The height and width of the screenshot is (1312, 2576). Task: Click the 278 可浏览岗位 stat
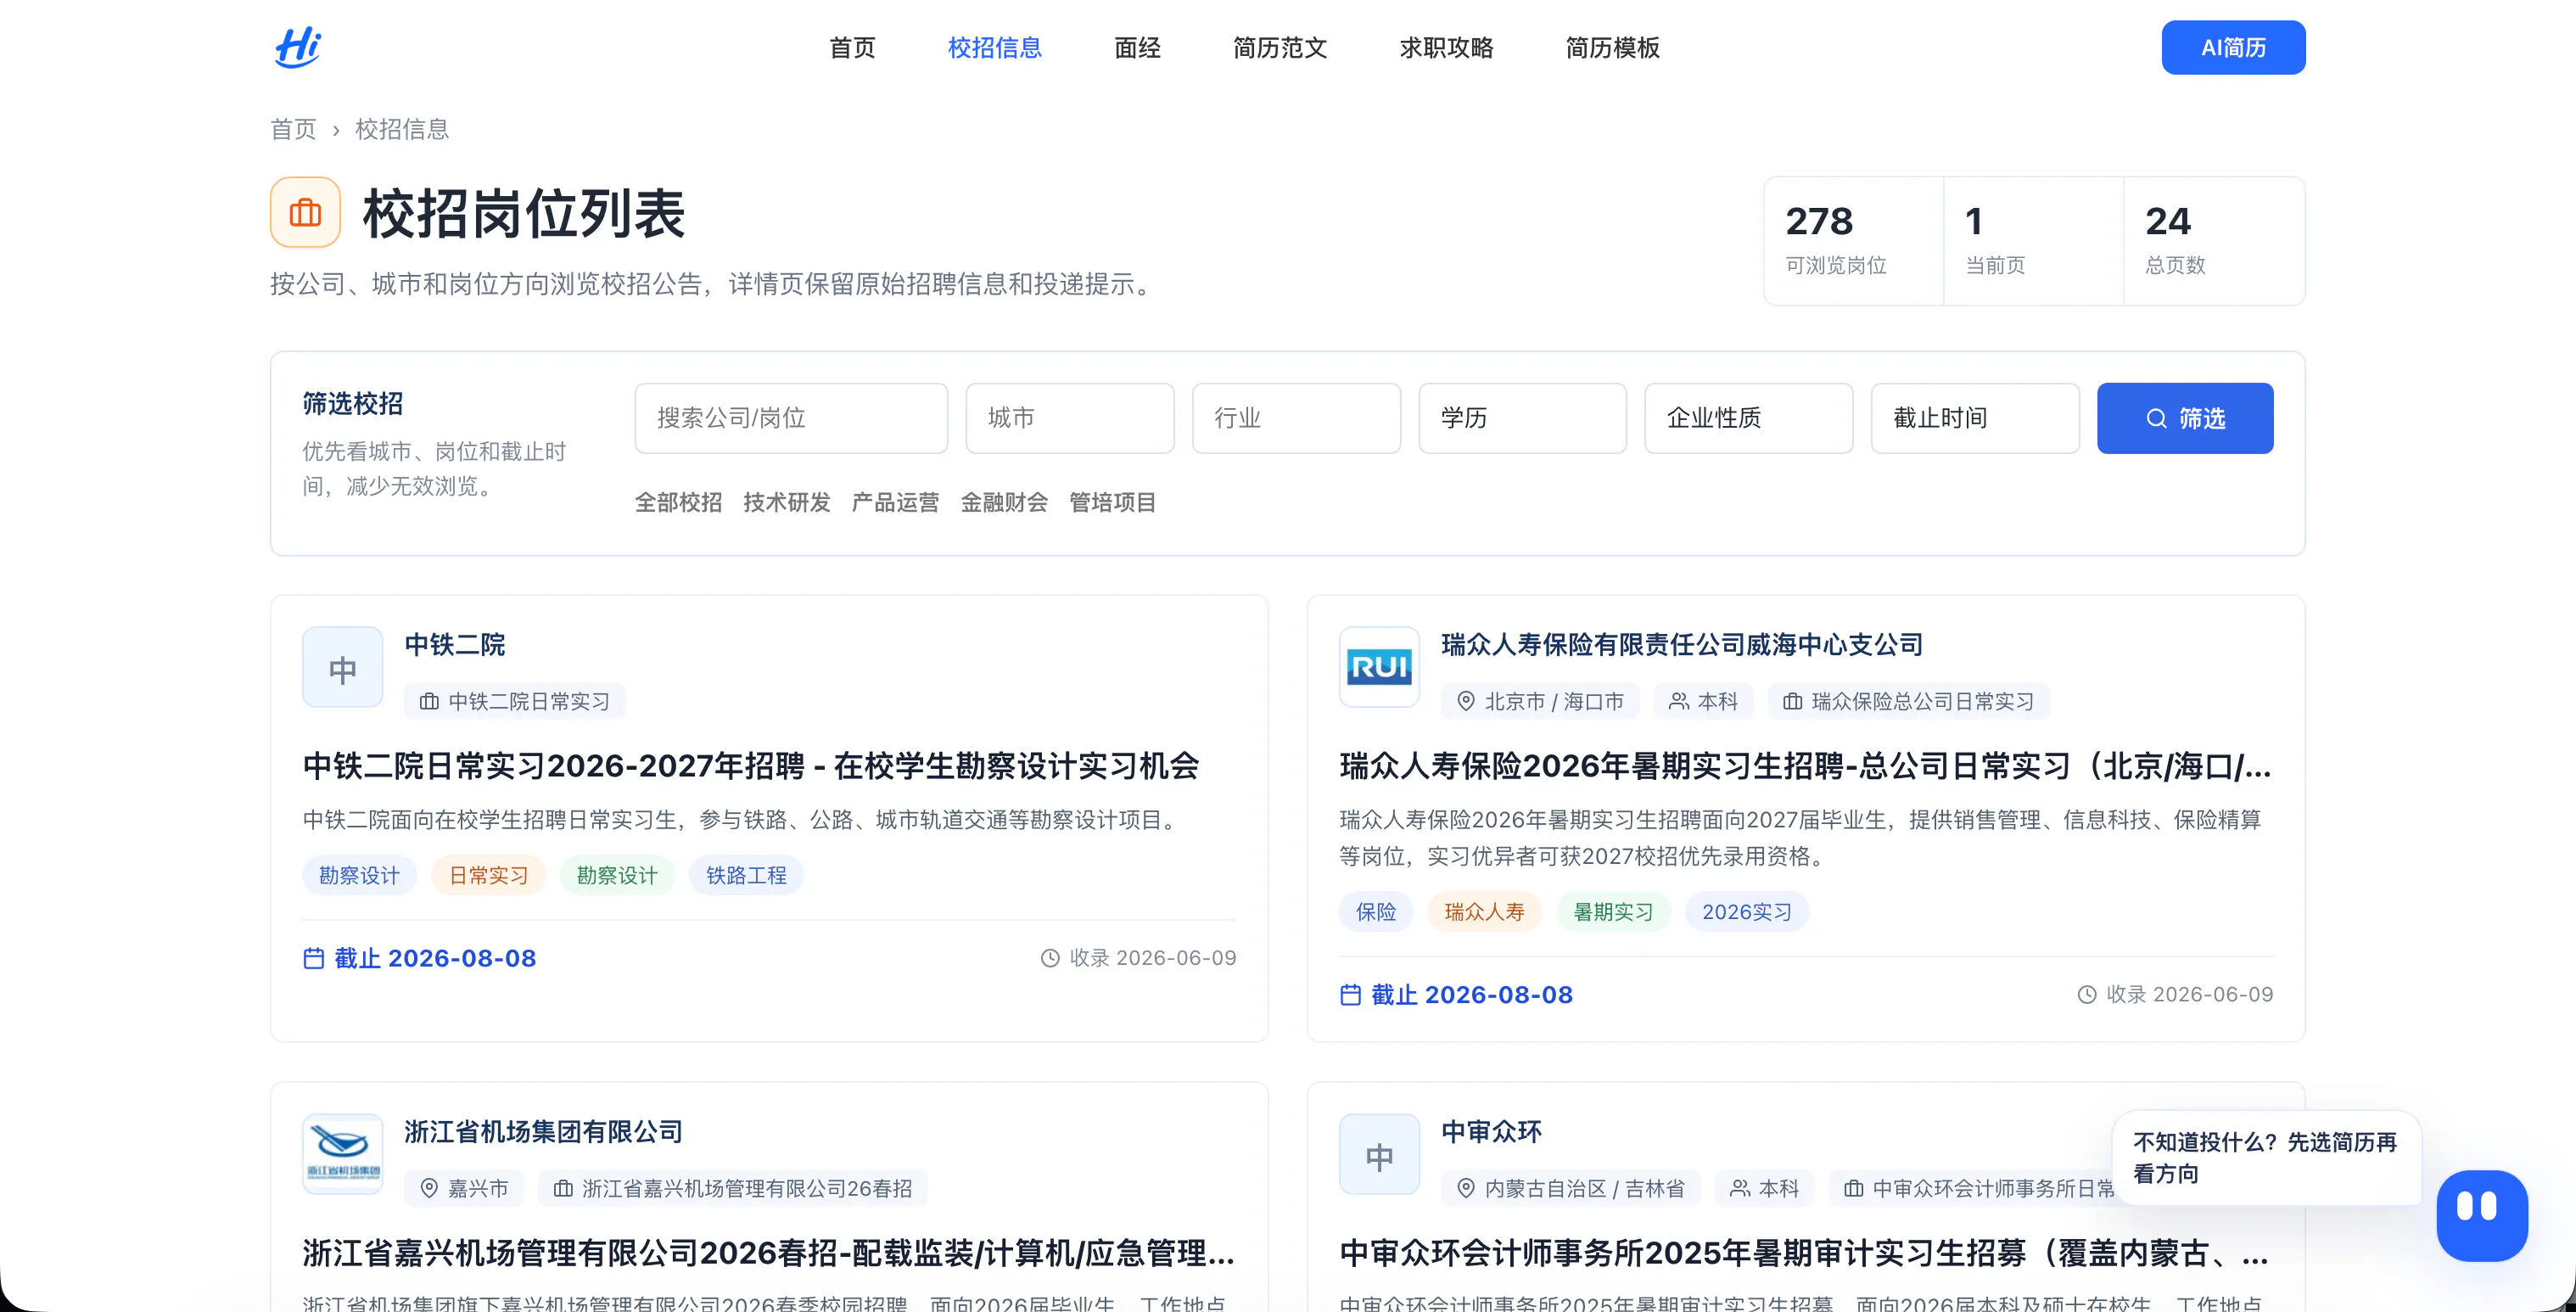tap(1854, 241)
